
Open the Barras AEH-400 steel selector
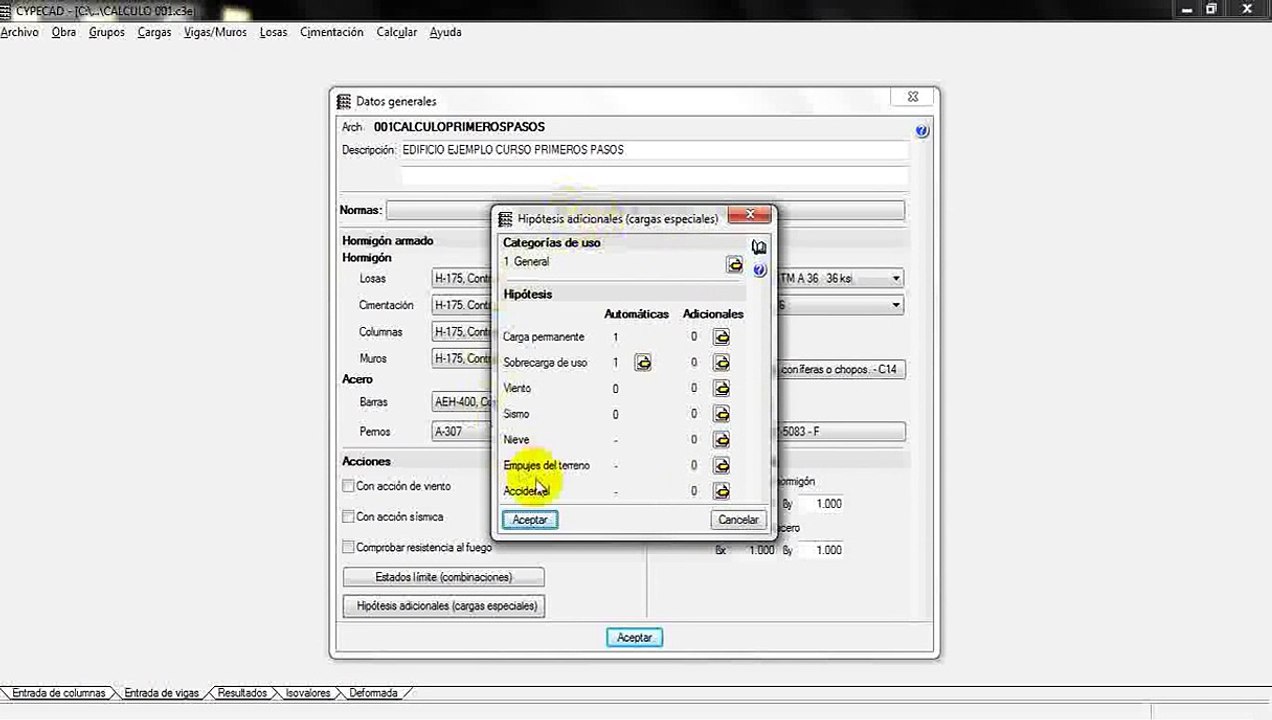coord(462,402)
